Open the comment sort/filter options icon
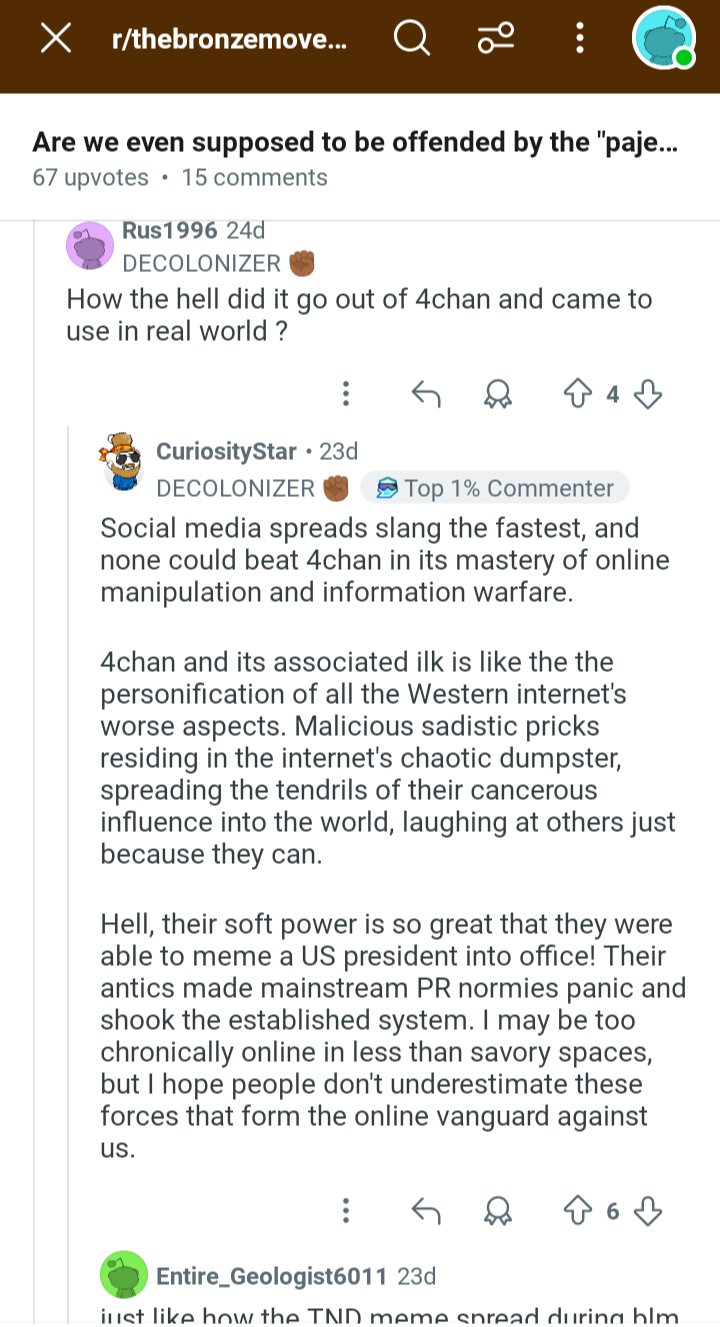 [496, 39]
